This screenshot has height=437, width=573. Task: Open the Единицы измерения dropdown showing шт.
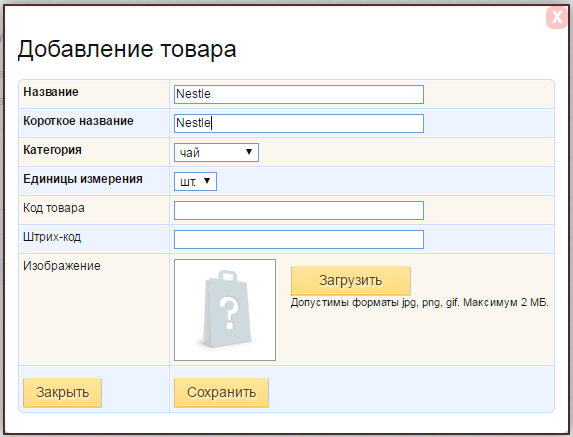point(196,181)
